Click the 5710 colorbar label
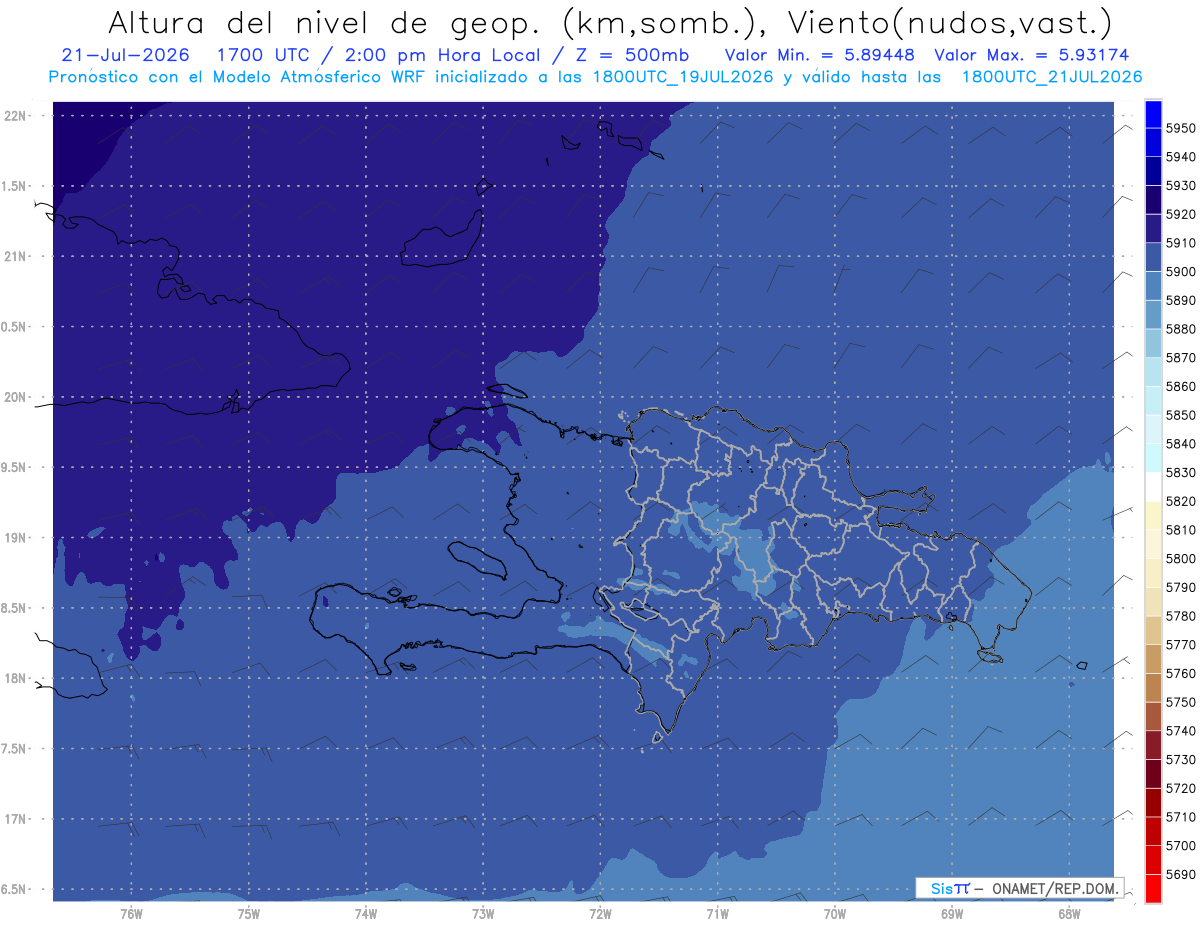This screenshot has width=1200, height=927. point(1180,817)
